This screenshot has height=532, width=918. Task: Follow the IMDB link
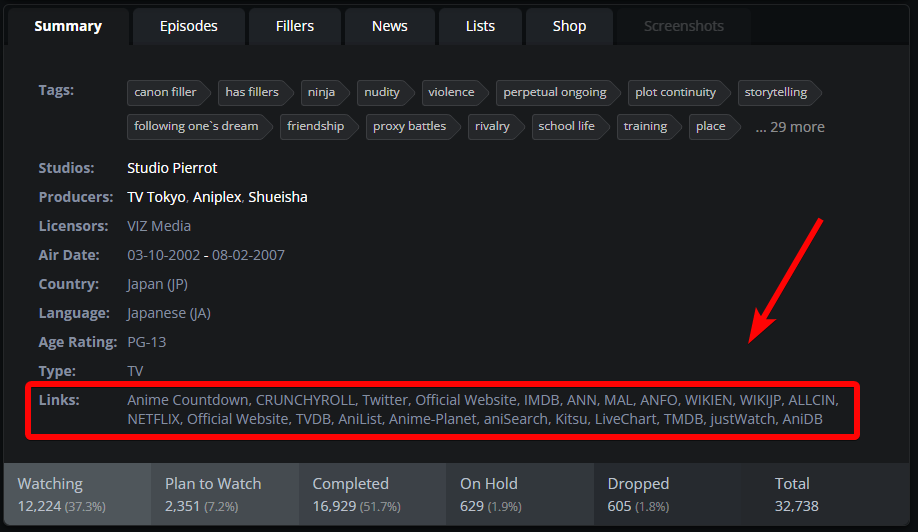coord(542,400)
